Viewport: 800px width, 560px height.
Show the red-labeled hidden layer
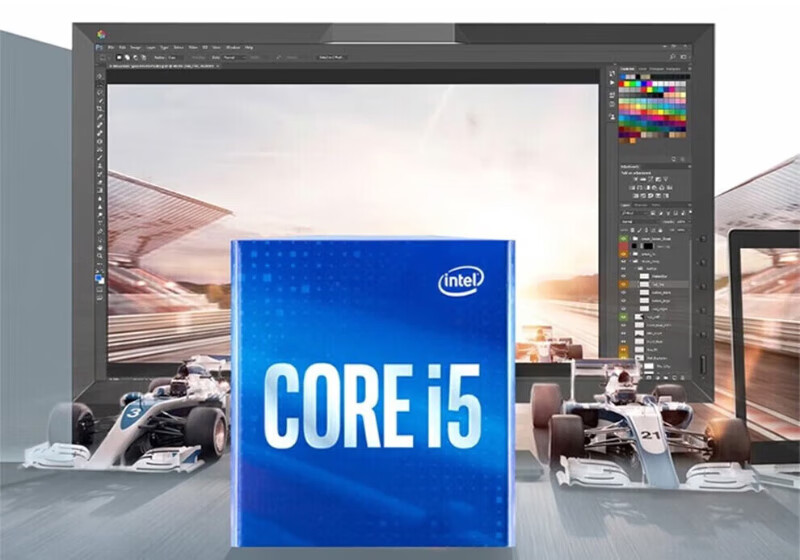(x=623, y=246)
